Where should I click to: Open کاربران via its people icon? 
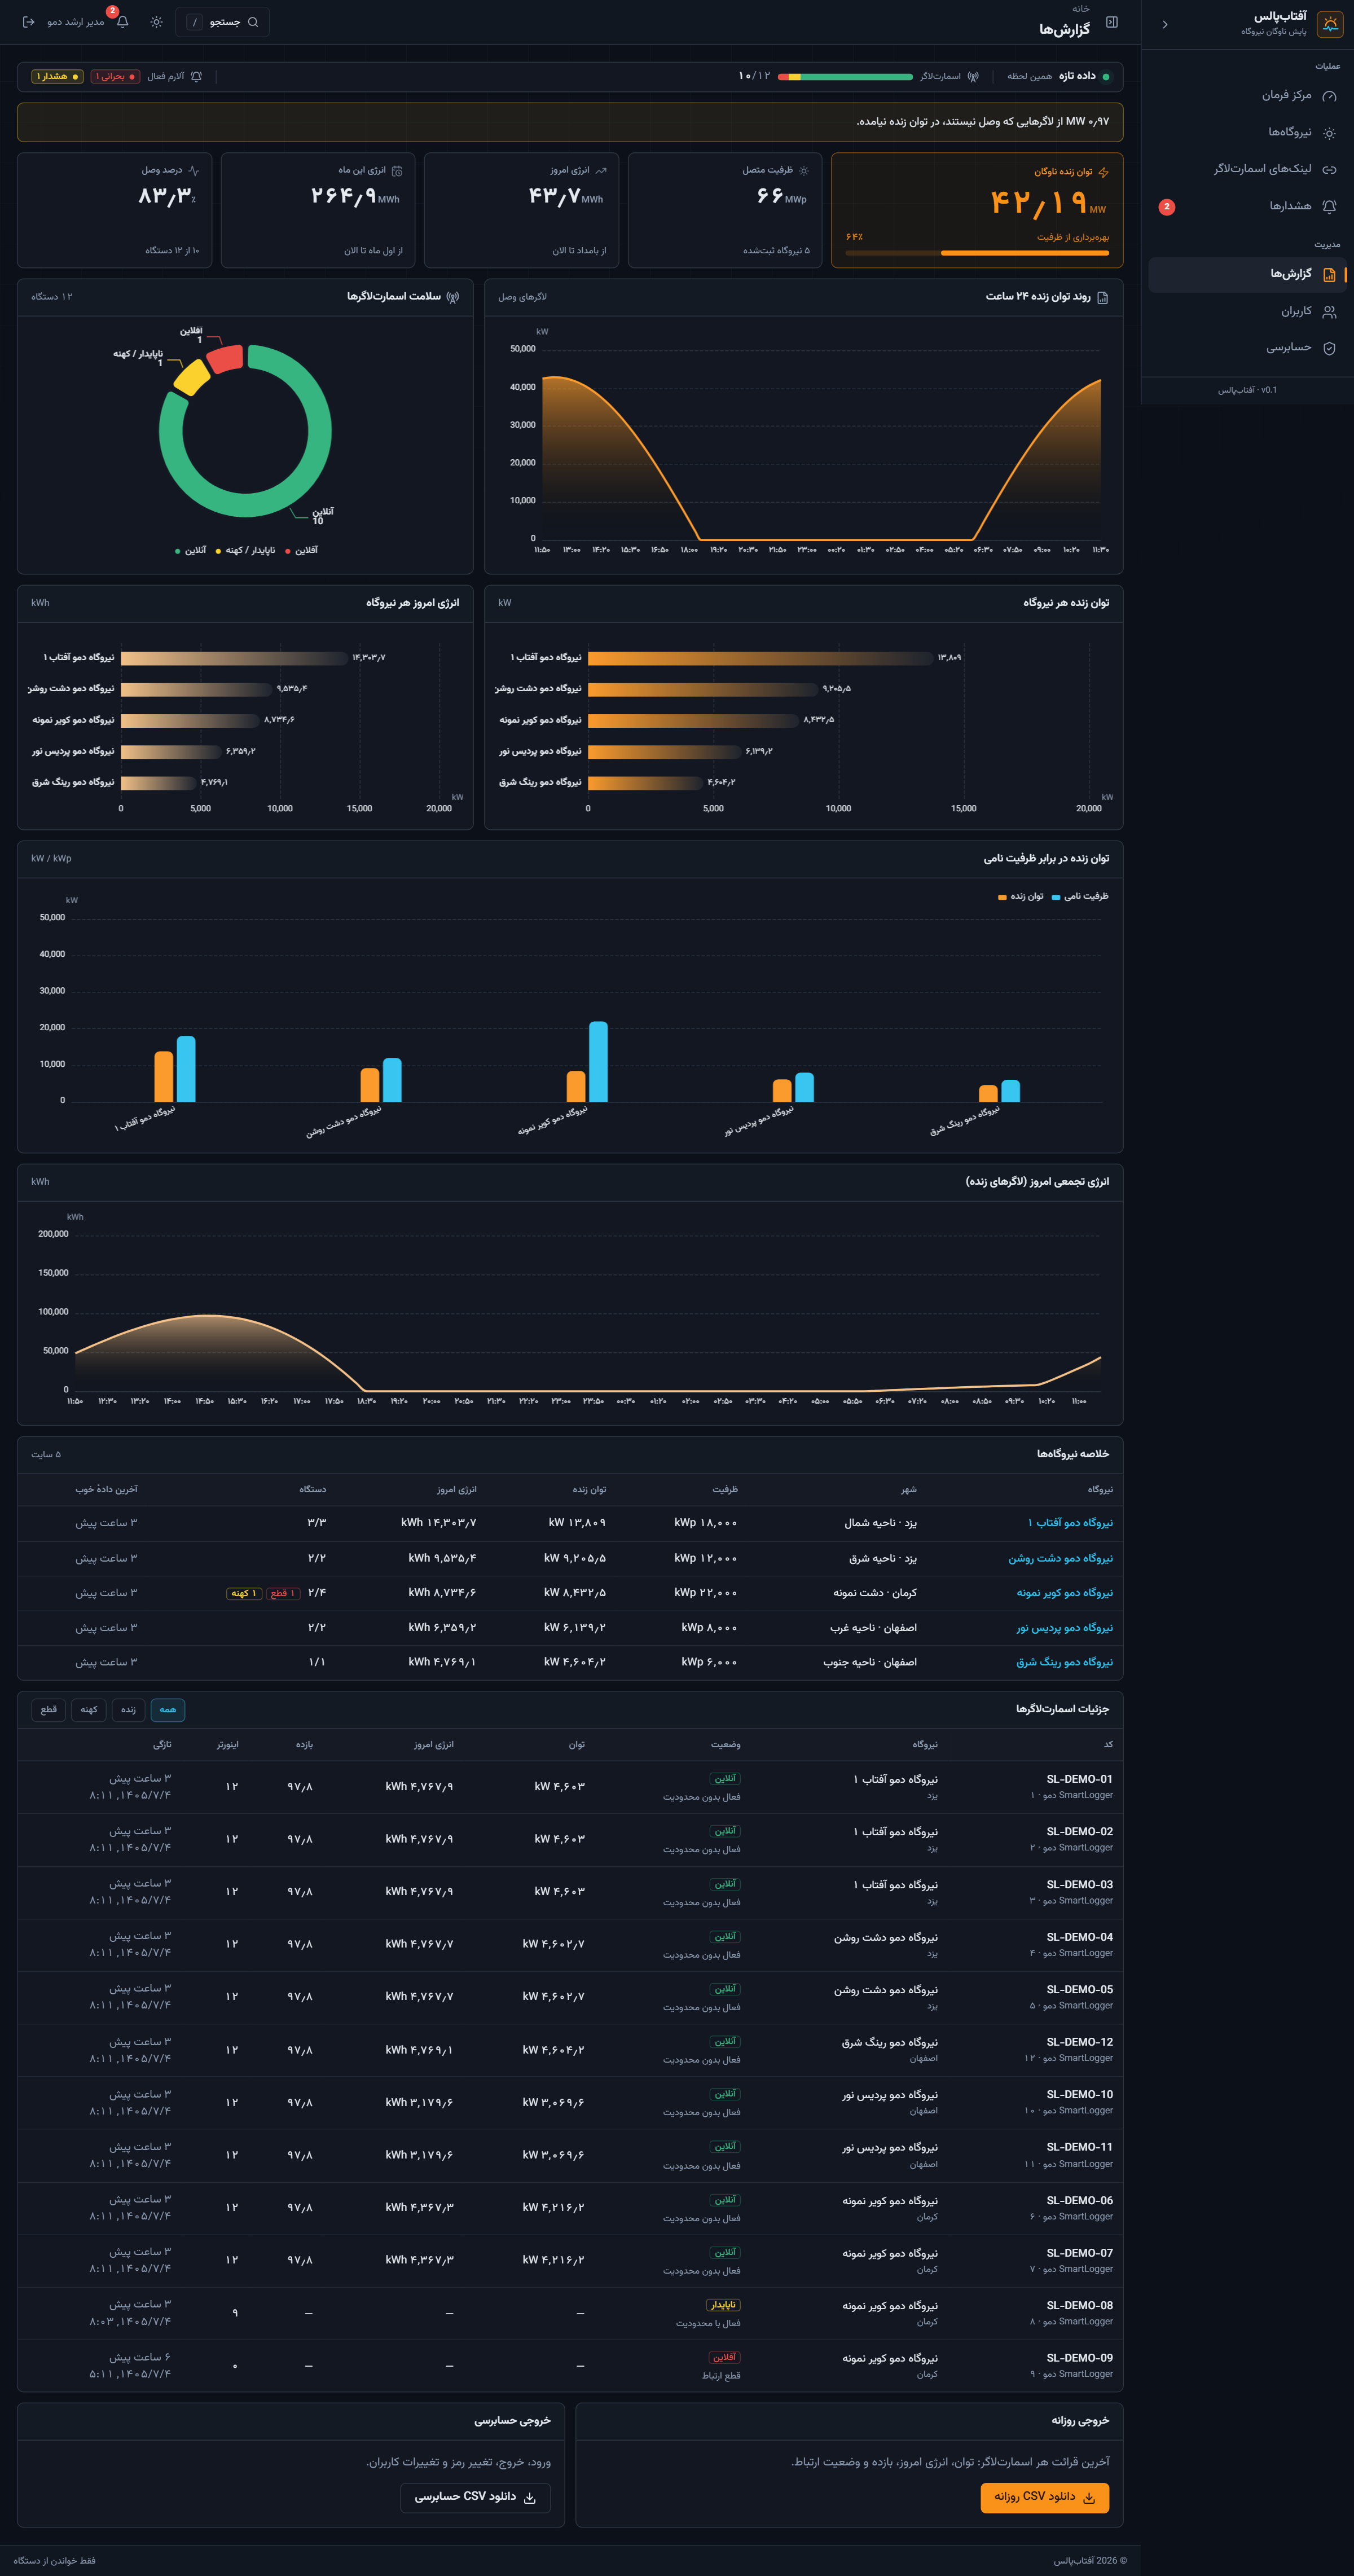pyautogui.click(x=1329, y=312)
